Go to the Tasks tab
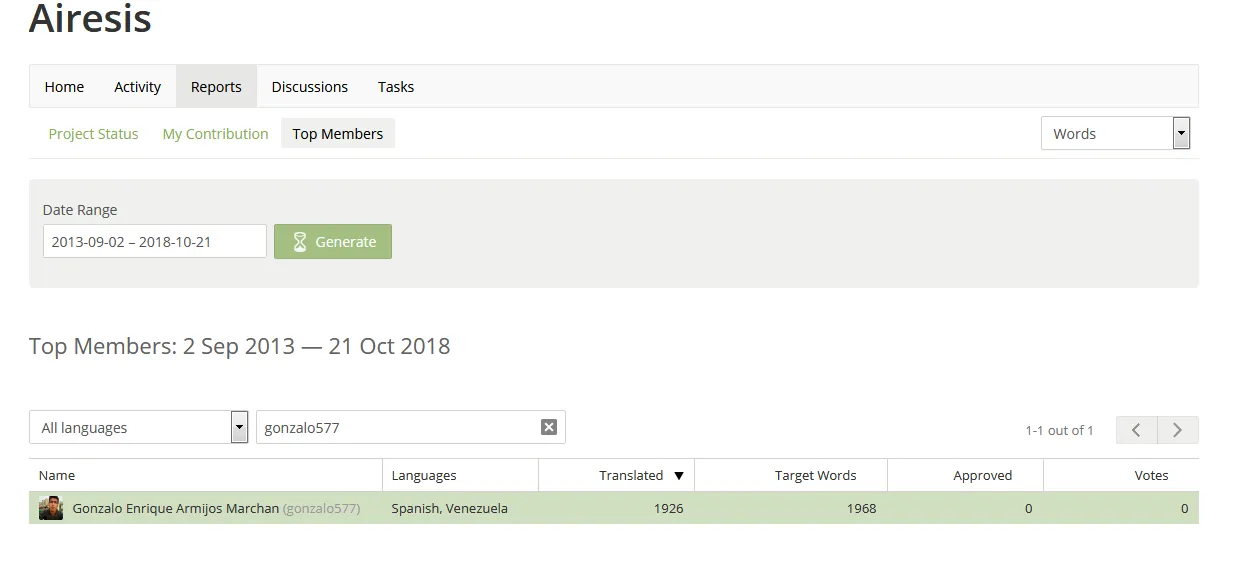Image resolution: width=1235 pixels, height=564 pixels. point(396,87)
